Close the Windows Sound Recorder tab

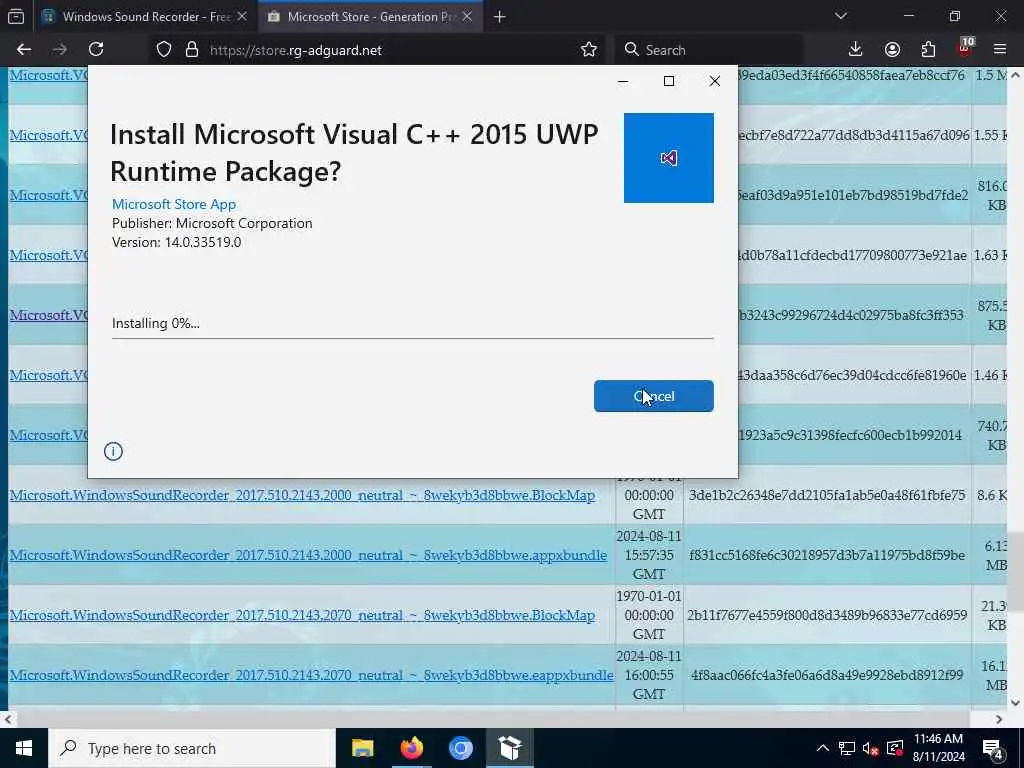pyautogui.click(x=242, y=16)
